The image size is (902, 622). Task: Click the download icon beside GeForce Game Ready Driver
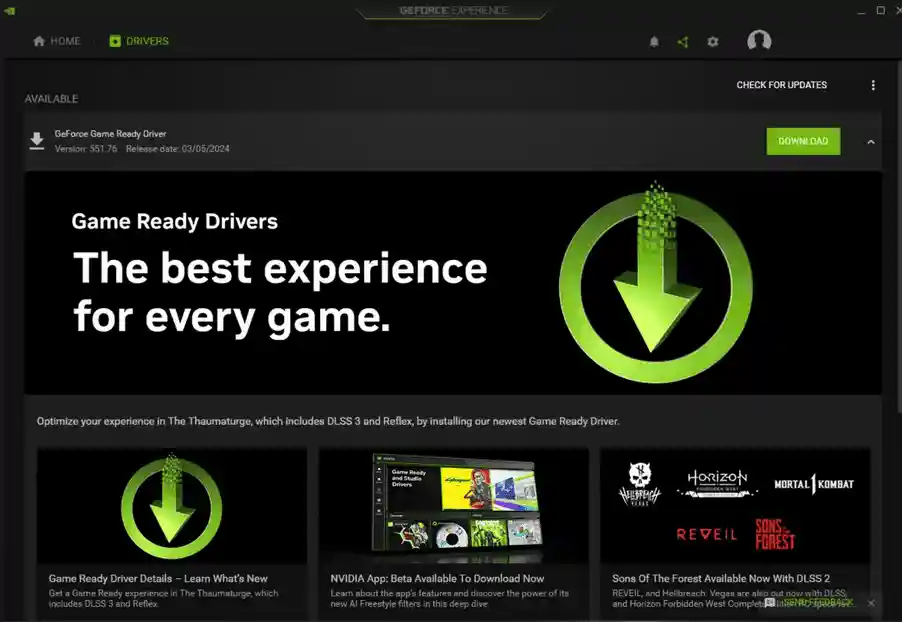pos(37,140)
